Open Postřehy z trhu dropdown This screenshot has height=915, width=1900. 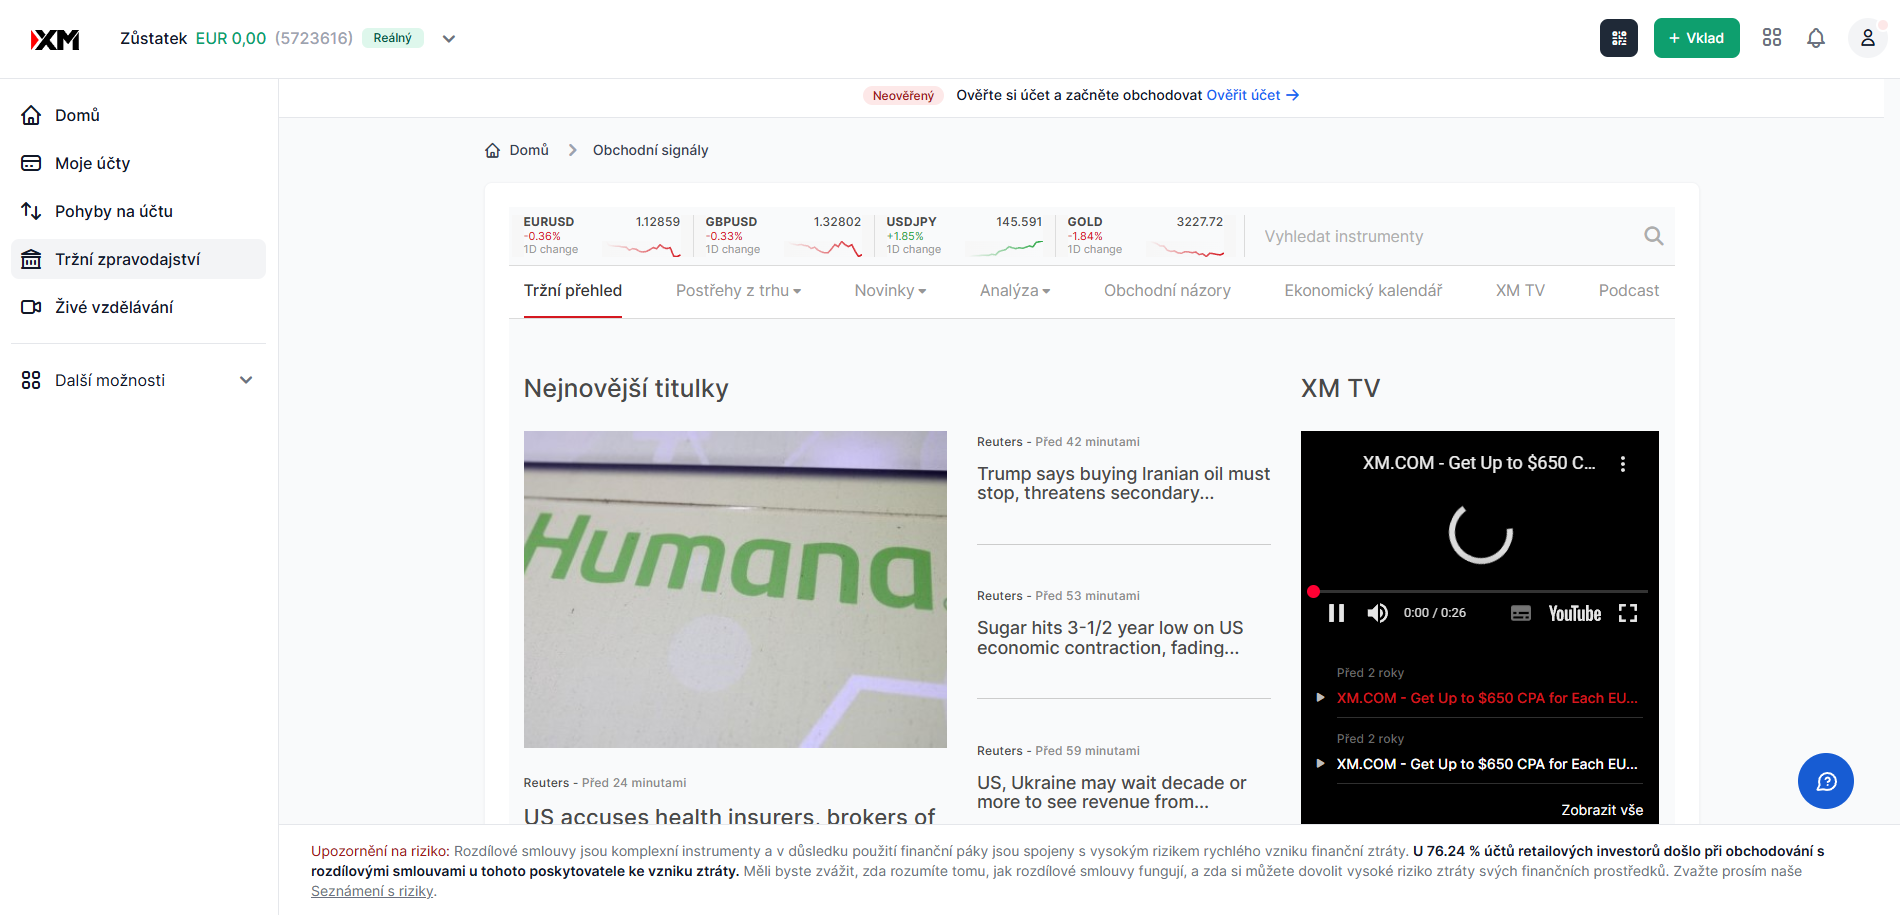coord(738,291)
